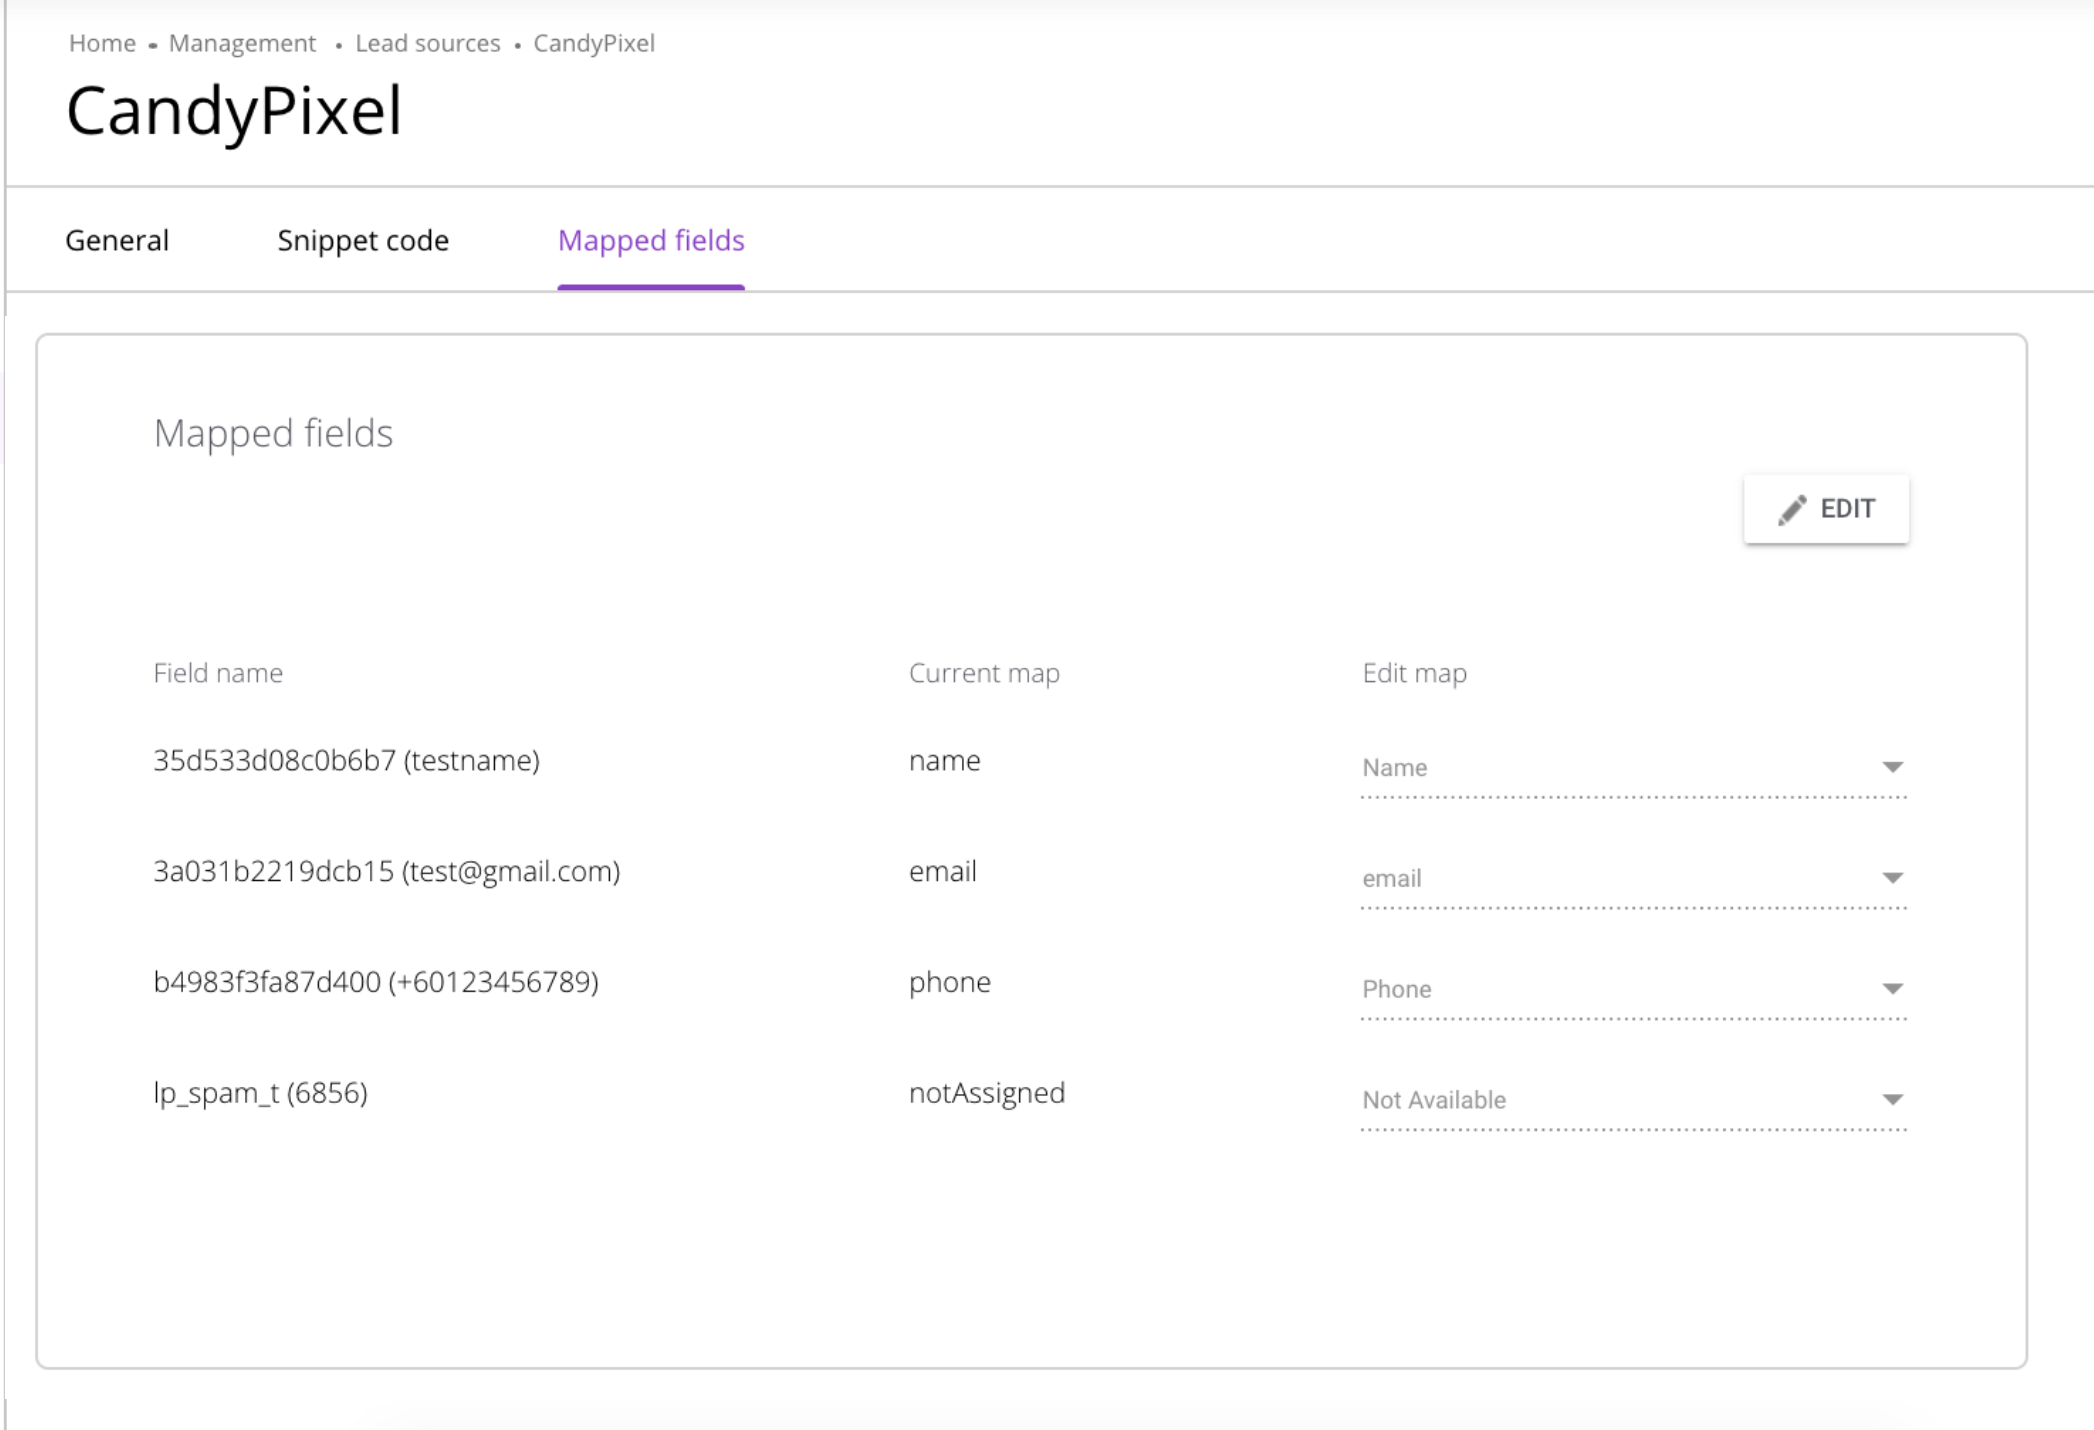Viewport: 2094px width, 1430px height.
Task: Open Management breadcrumb link
Action: [242, 43]
